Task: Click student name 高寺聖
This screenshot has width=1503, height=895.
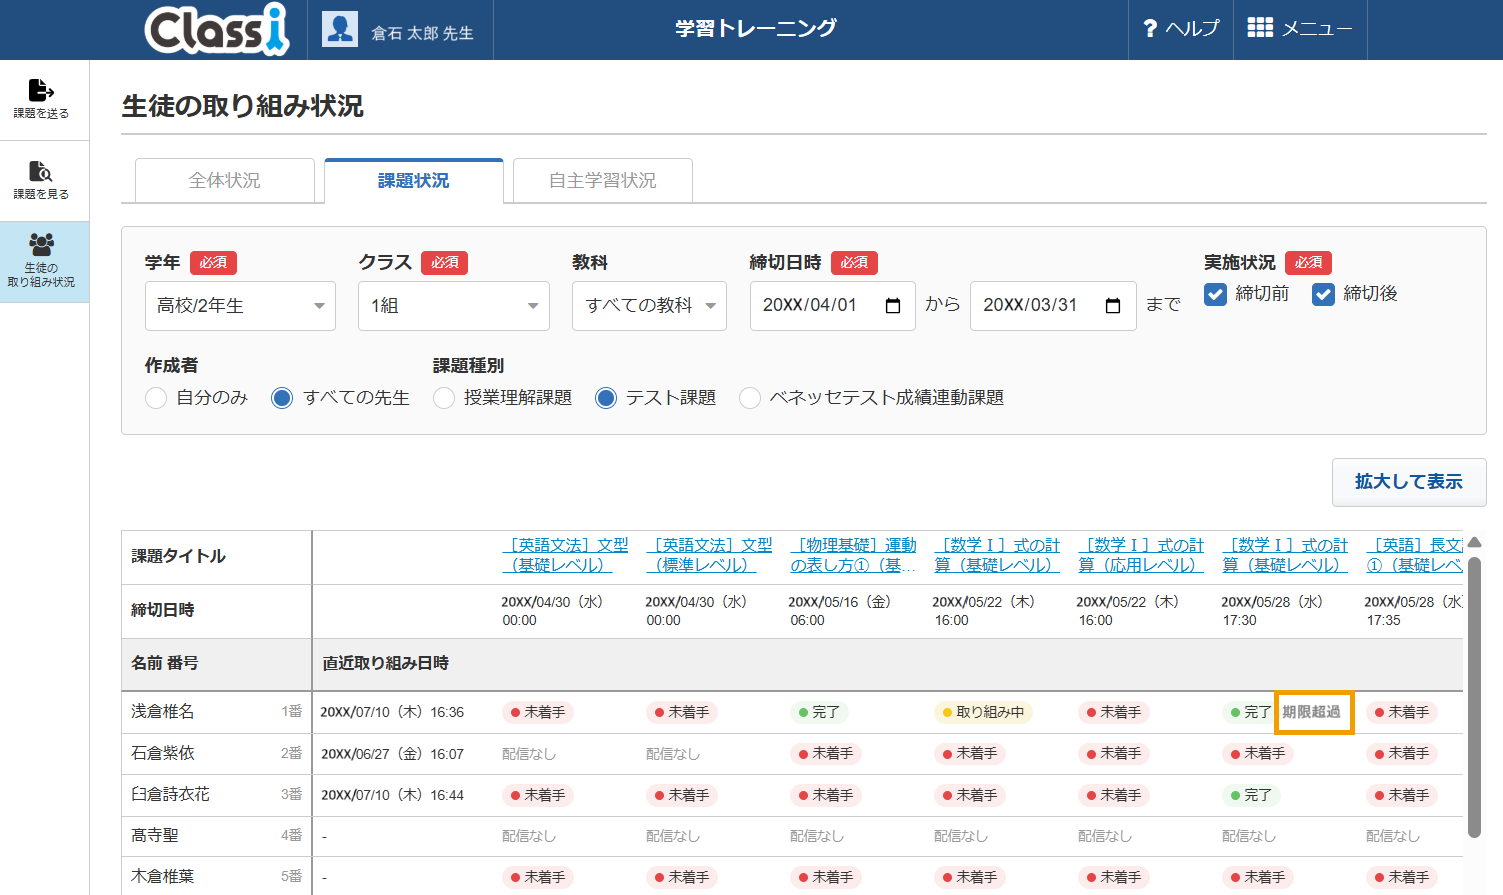Action: tap(155, 835)
